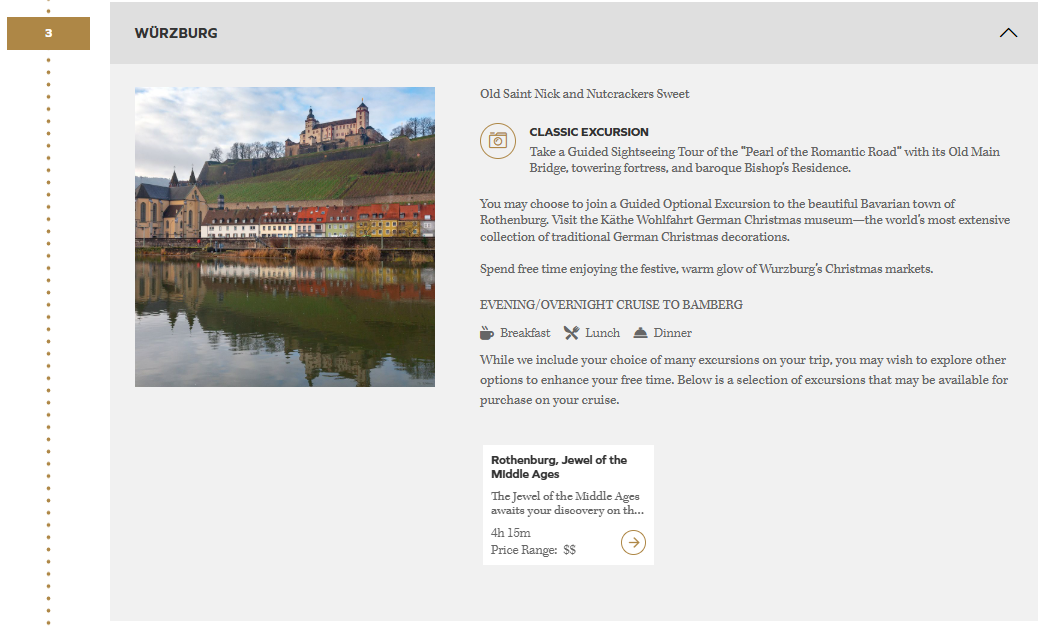Click the Lunch meal label
The width and height of the screenshot is (1043, 627).
click(602, 333)
